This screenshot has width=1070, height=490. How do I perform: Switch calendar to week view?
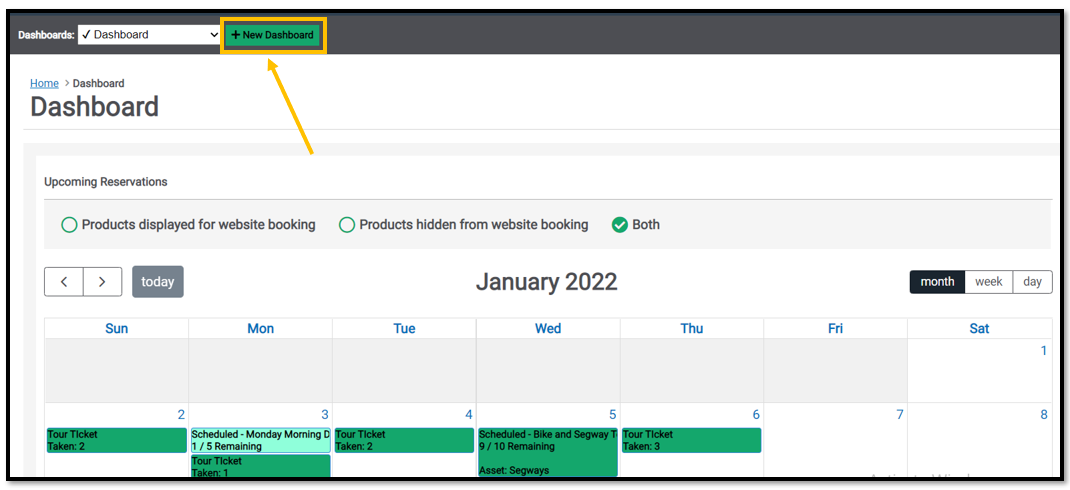988,282
